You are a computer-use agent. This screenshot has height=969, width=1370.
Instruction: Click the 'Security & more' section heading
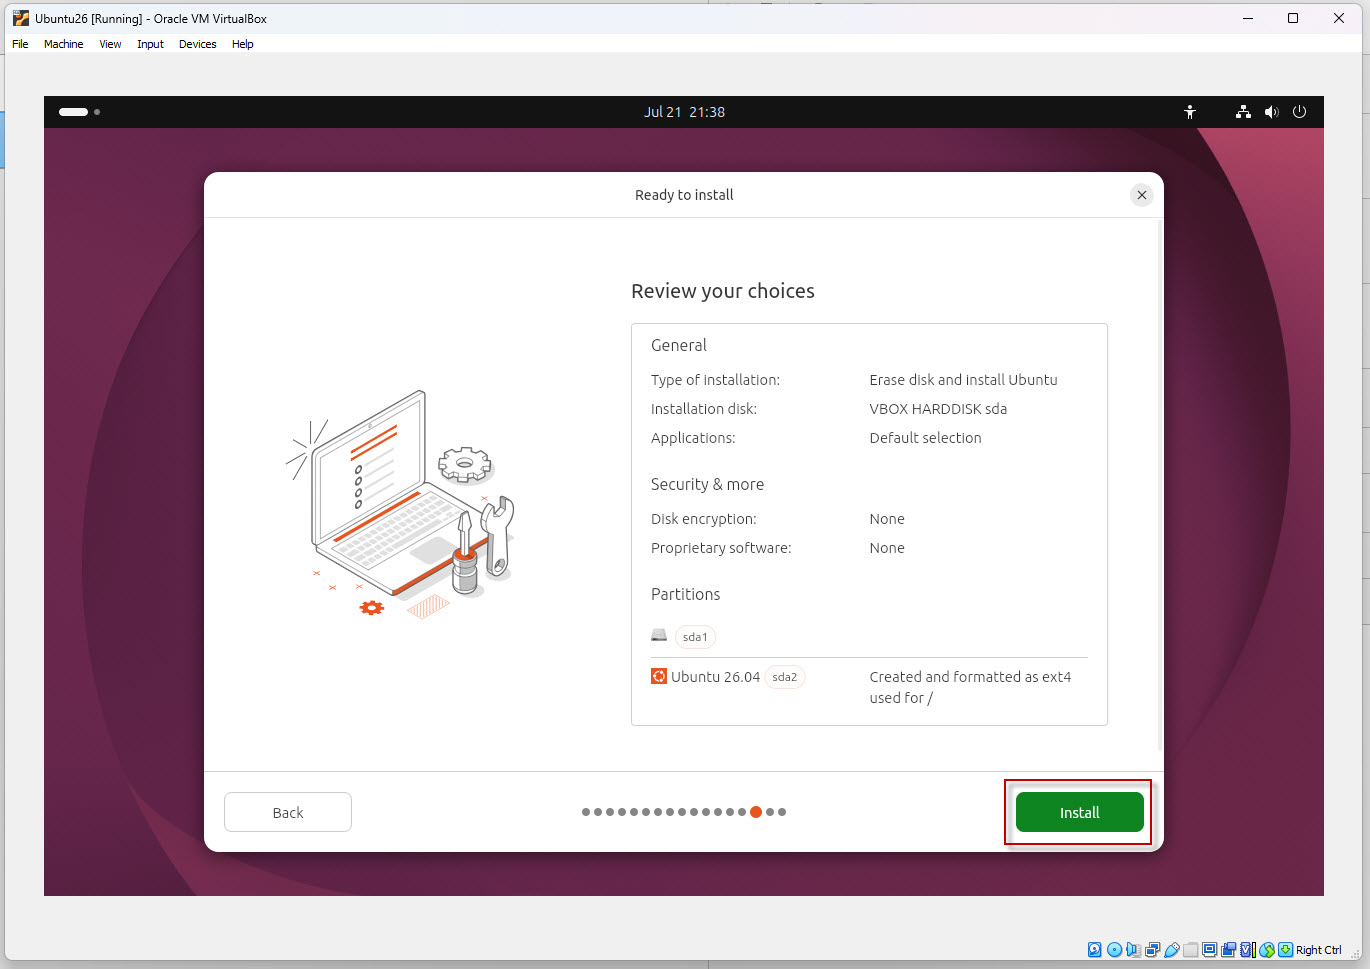tap(707, 484)
